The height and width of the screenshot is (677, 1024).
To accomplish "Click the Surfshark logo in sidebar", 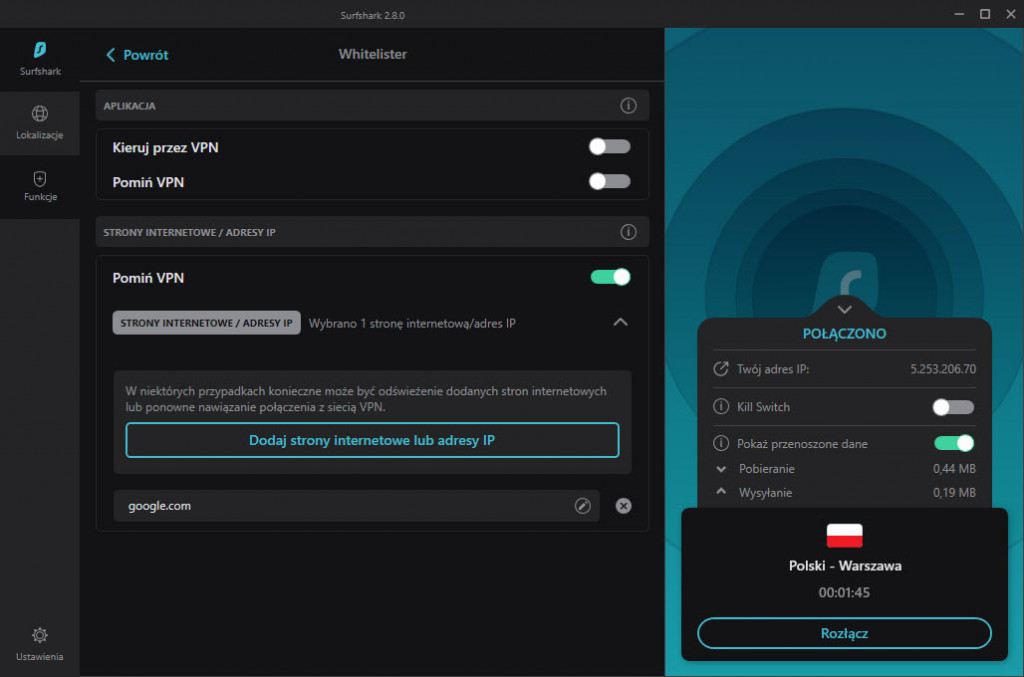I will point(40,50).
